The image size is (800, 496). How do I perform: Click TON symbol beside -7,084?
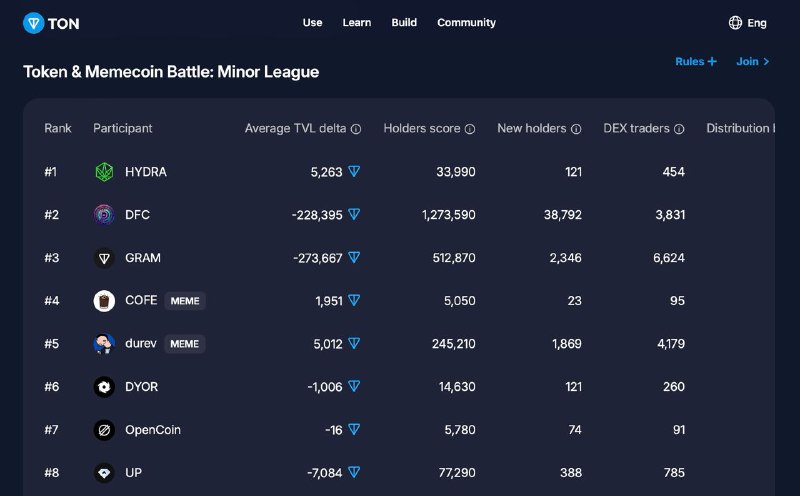354,472
